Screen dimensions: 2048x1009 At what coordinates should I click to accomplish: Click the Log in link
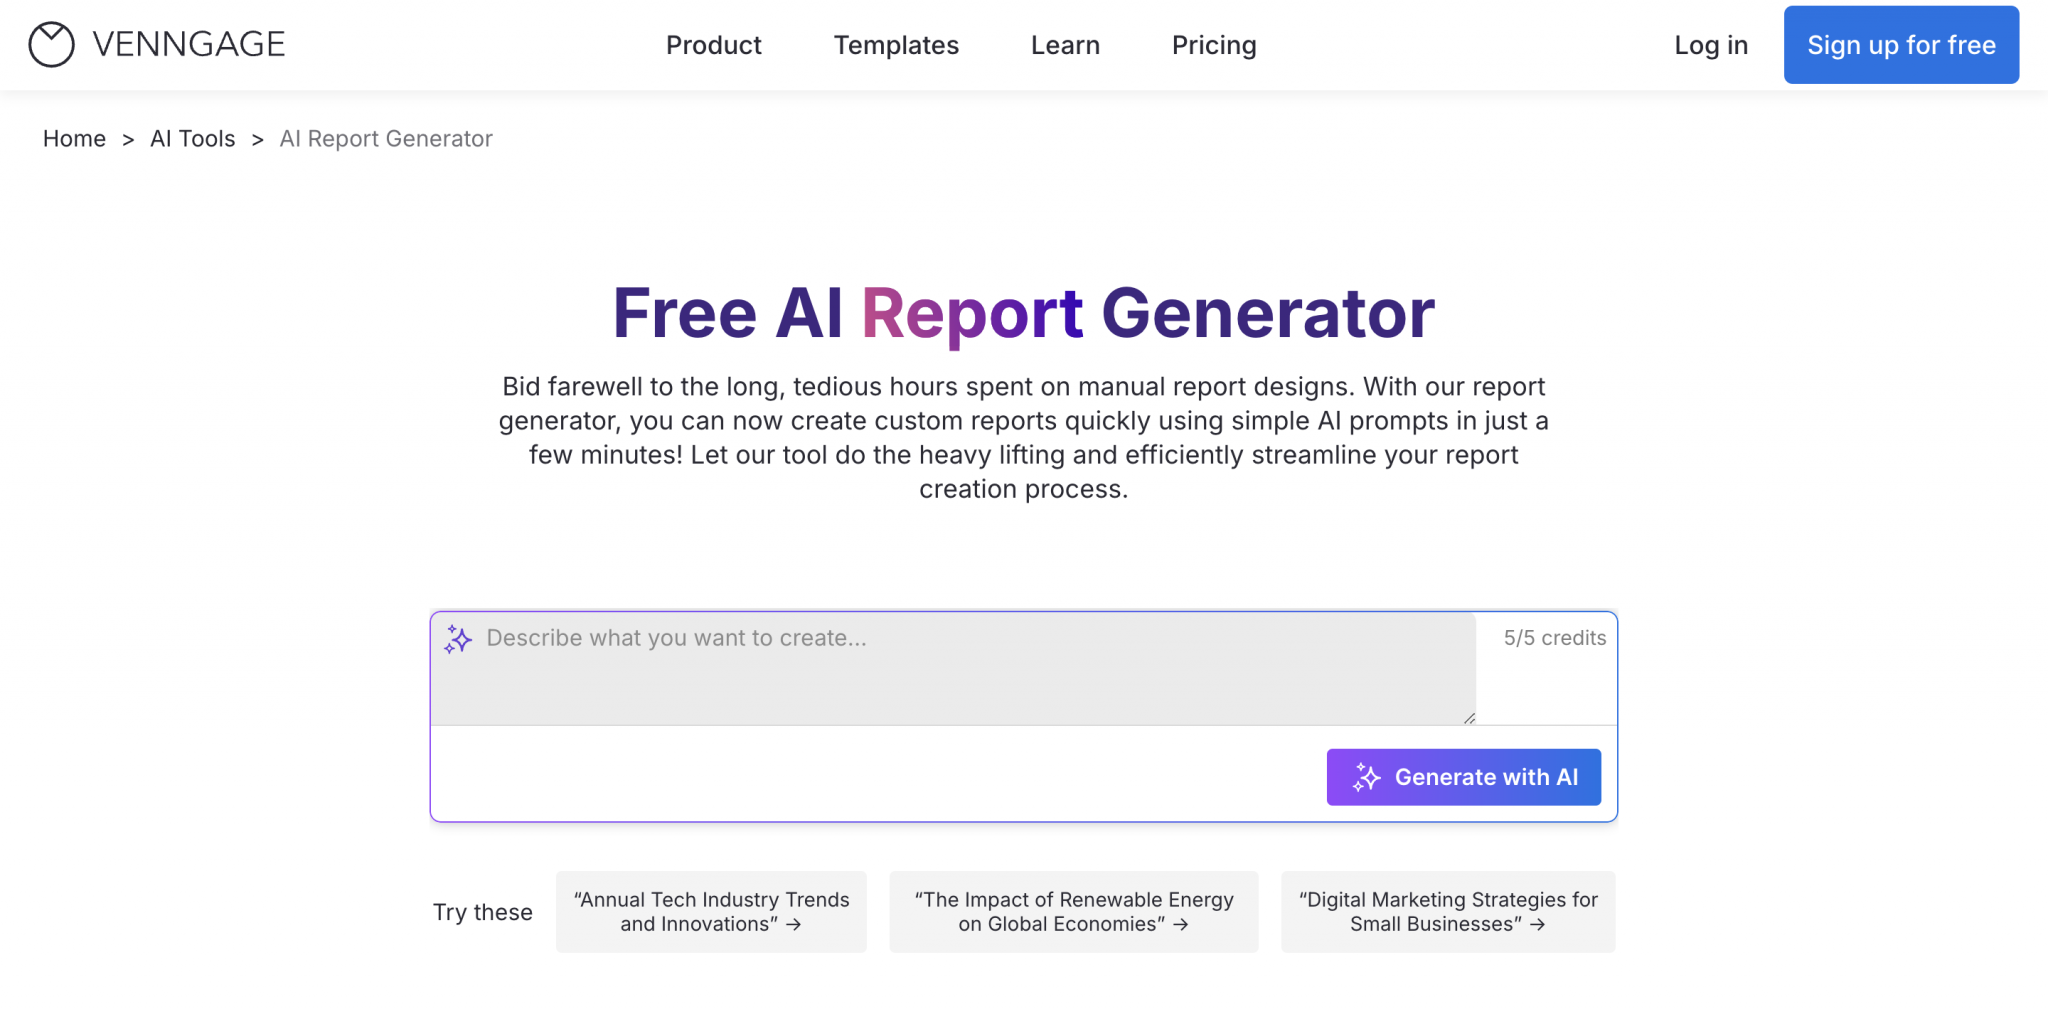(1710, 44)
